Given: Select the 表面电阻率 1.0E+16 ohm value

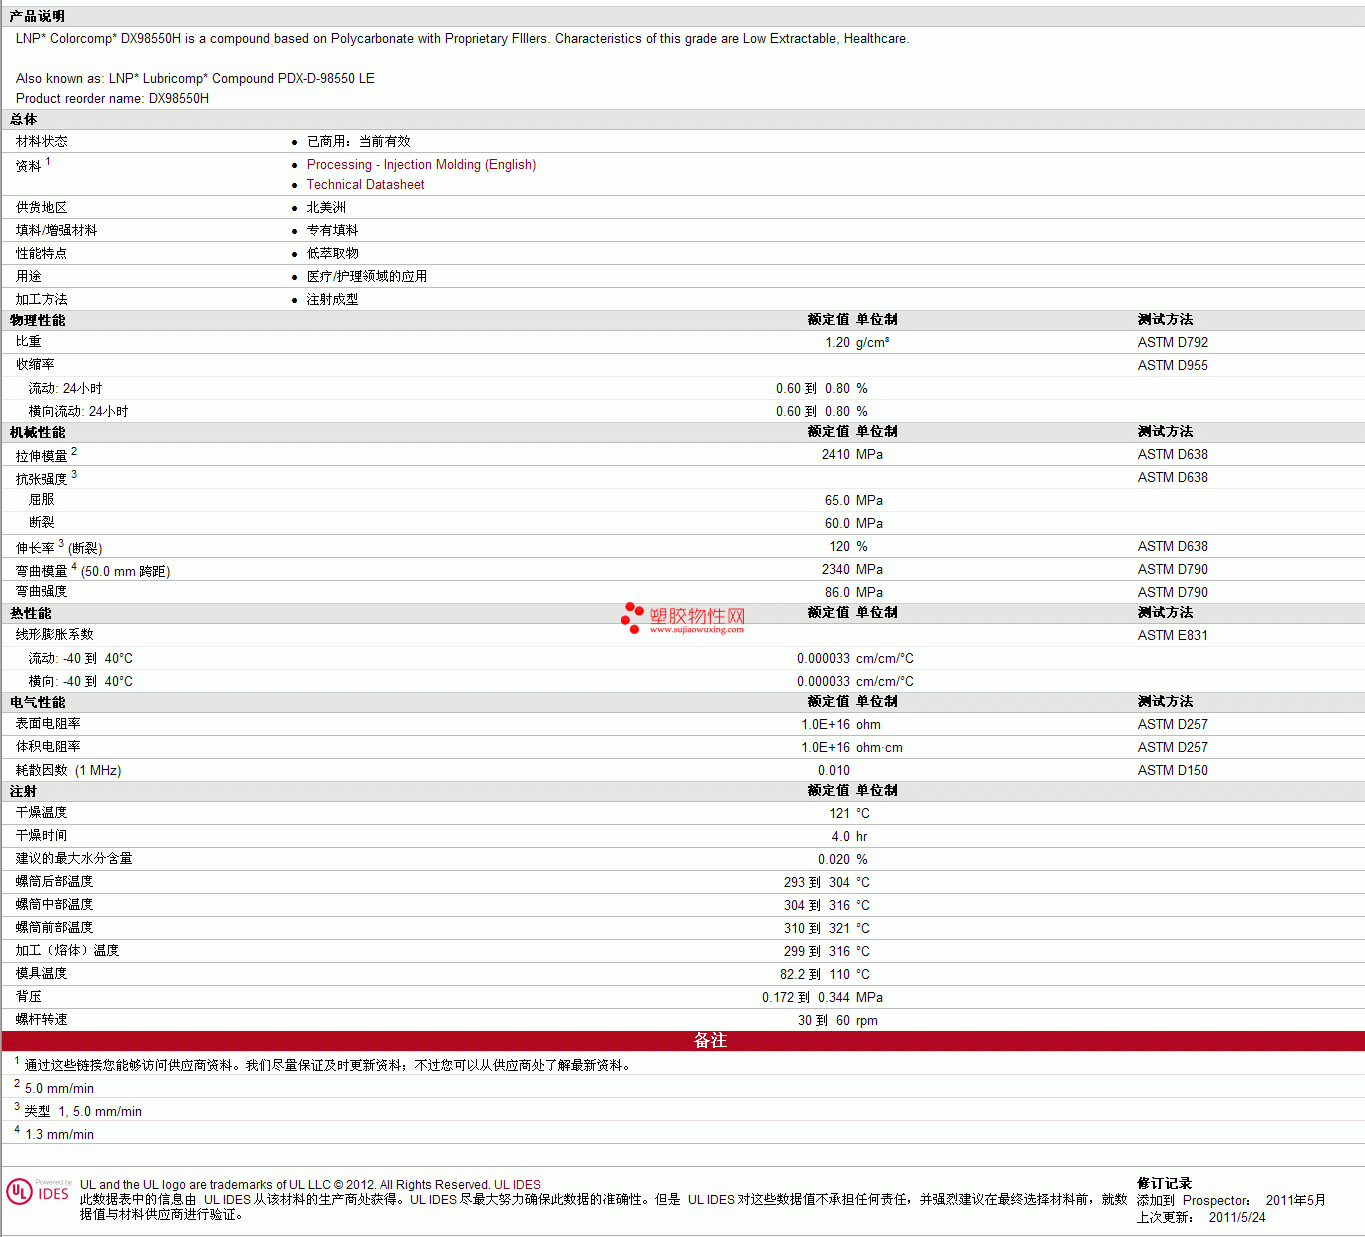Looking at the screenshot, I should (841, 724).
